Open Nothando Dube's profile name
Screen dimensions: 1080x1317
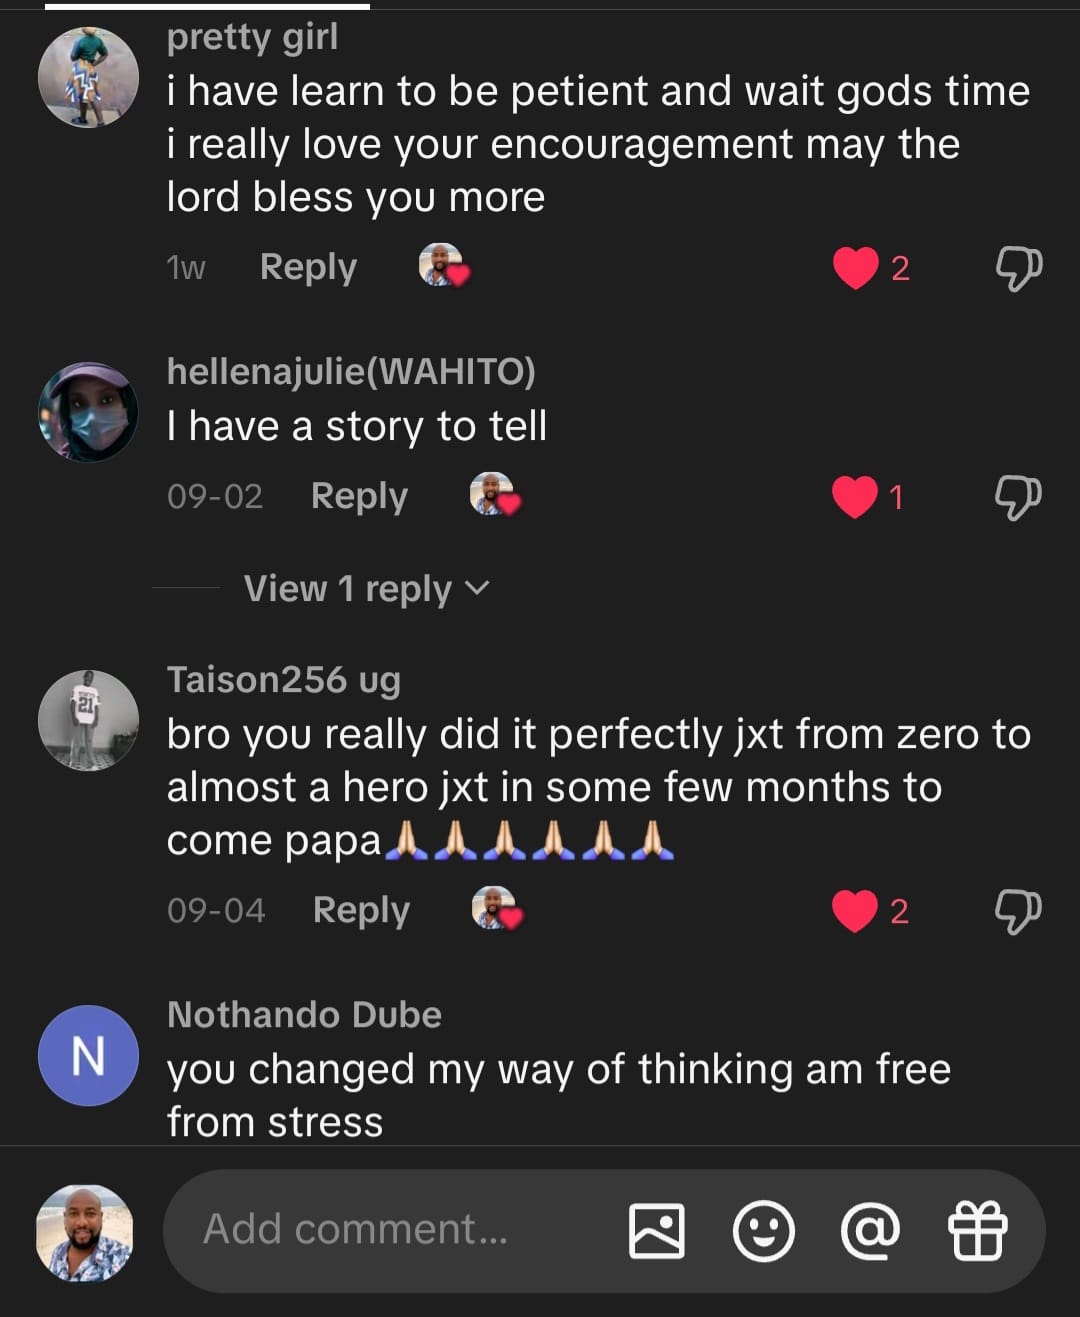point(304,1015)
